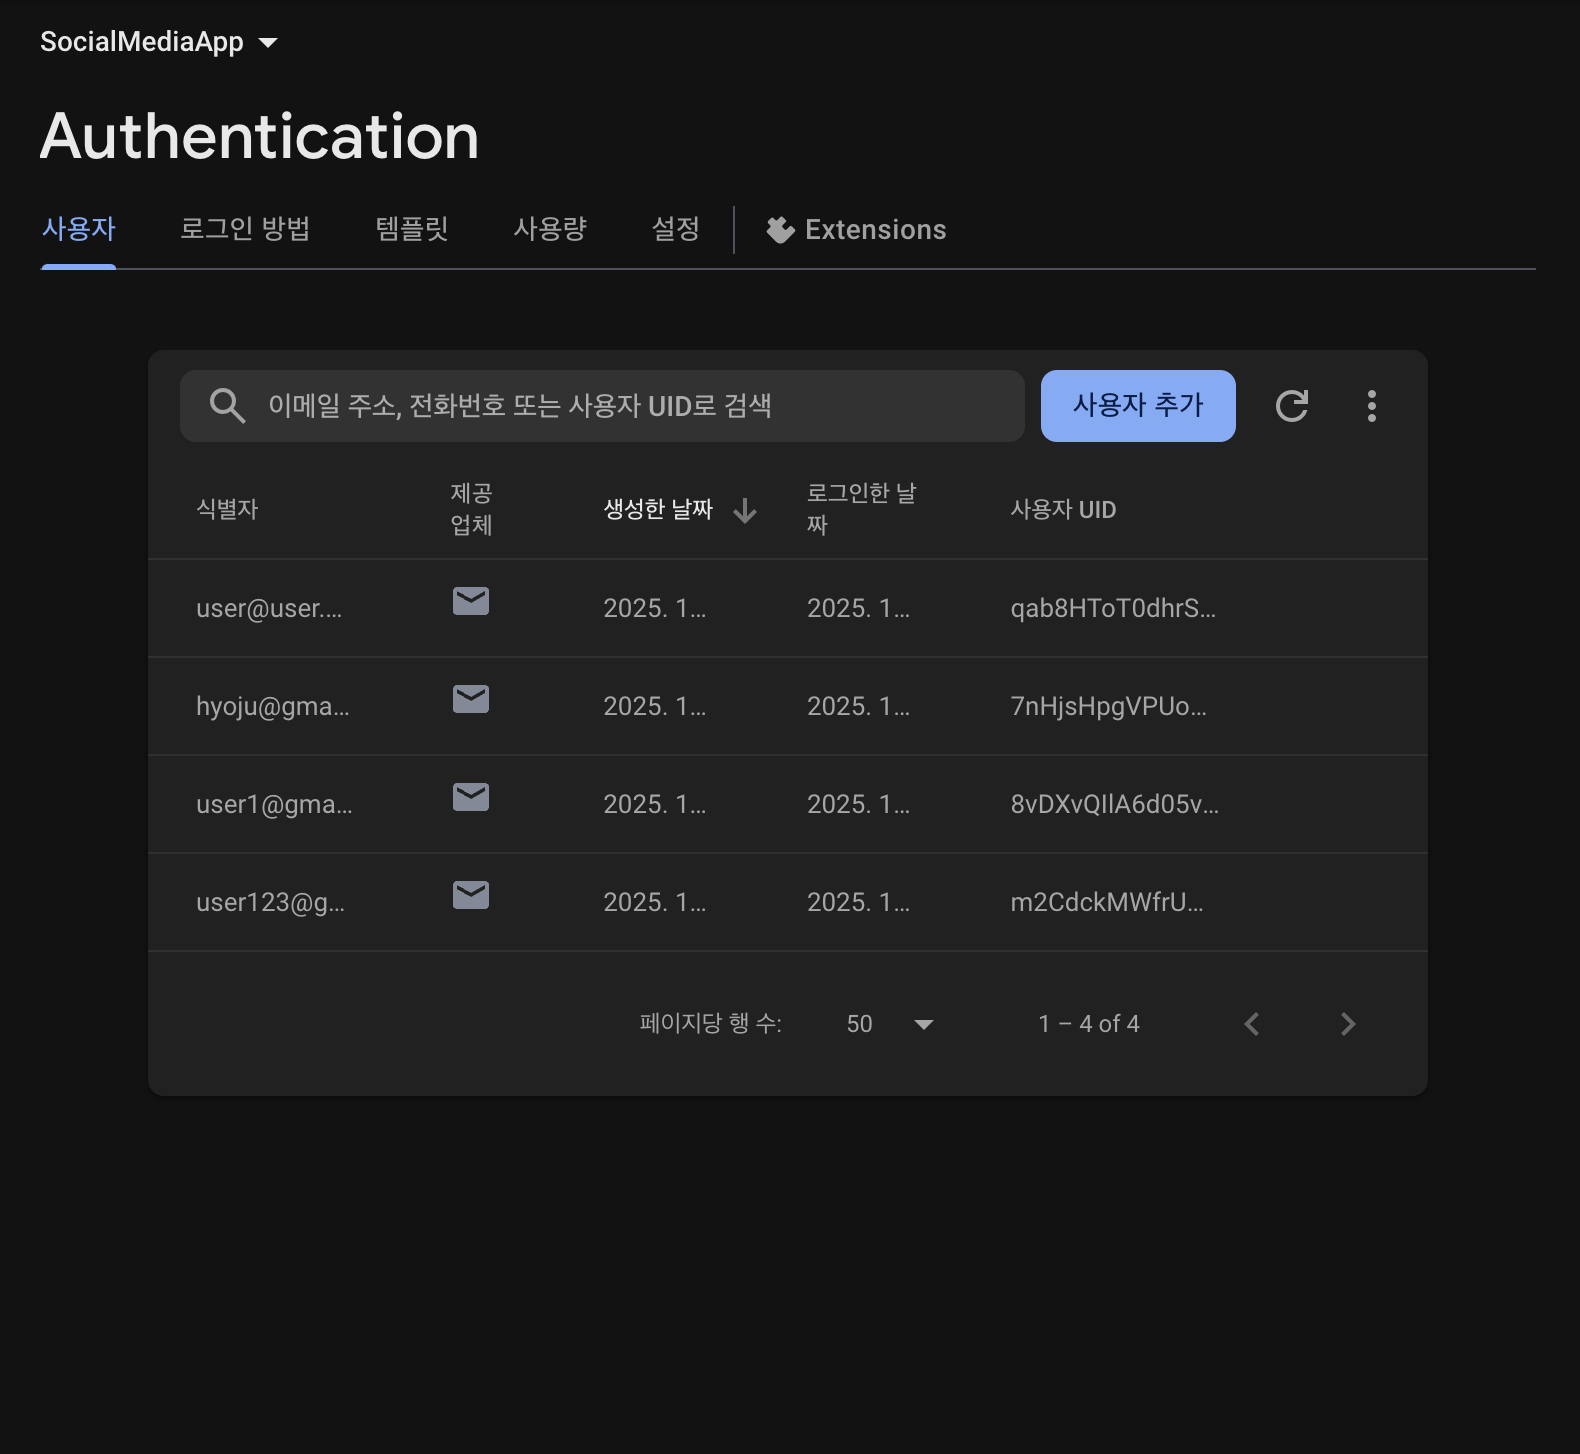Click the UID 7nHjsHpgVPUo...

pos(1109,706)
